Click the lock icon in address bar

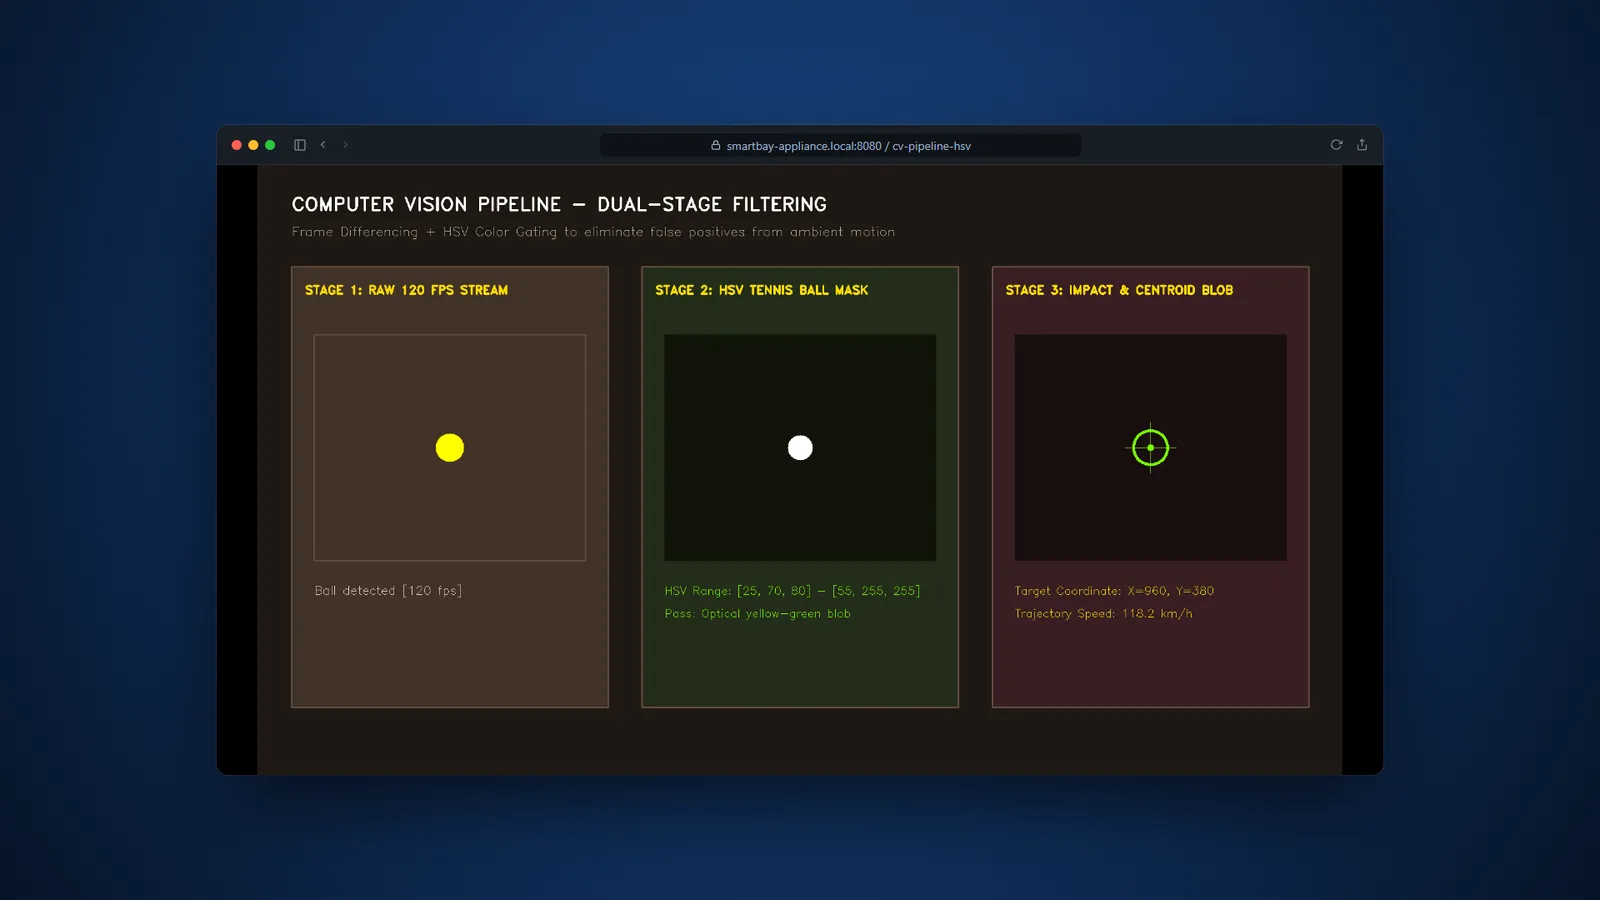pyautogui.click(x=716, y=145)
